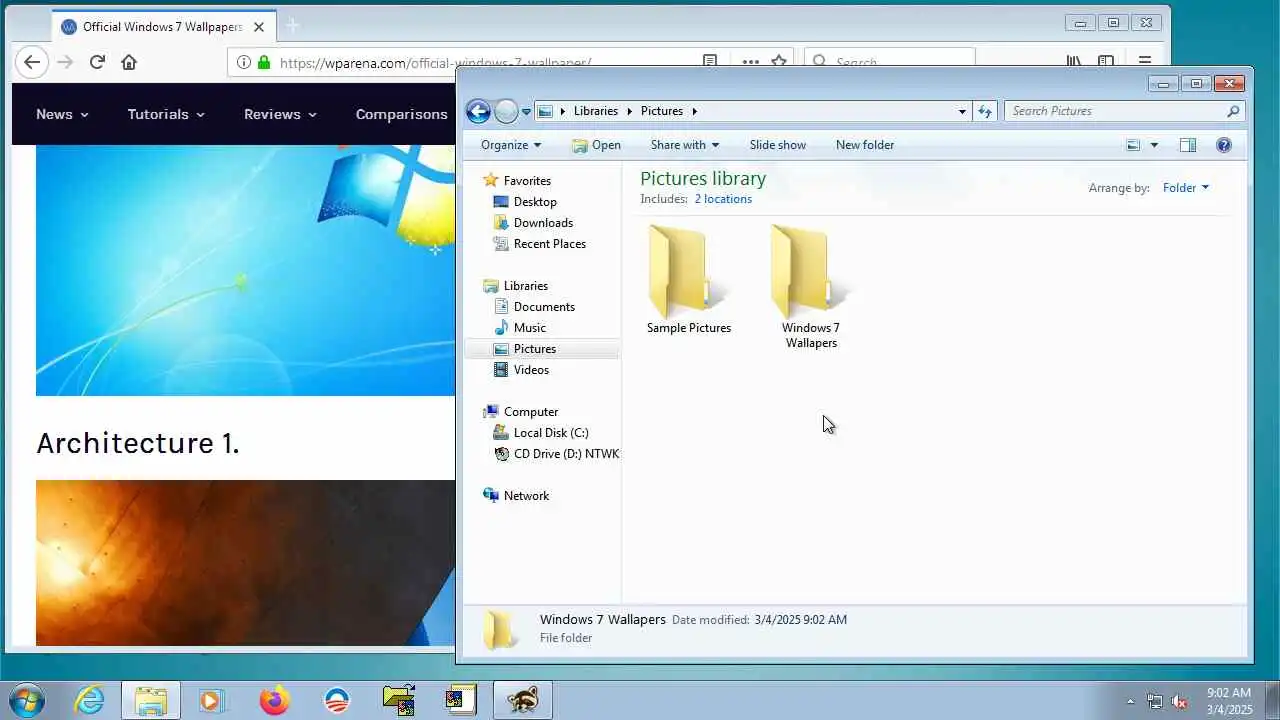Create a New folder
This screenshot has width=1280, height=720.
coord(865,145)
